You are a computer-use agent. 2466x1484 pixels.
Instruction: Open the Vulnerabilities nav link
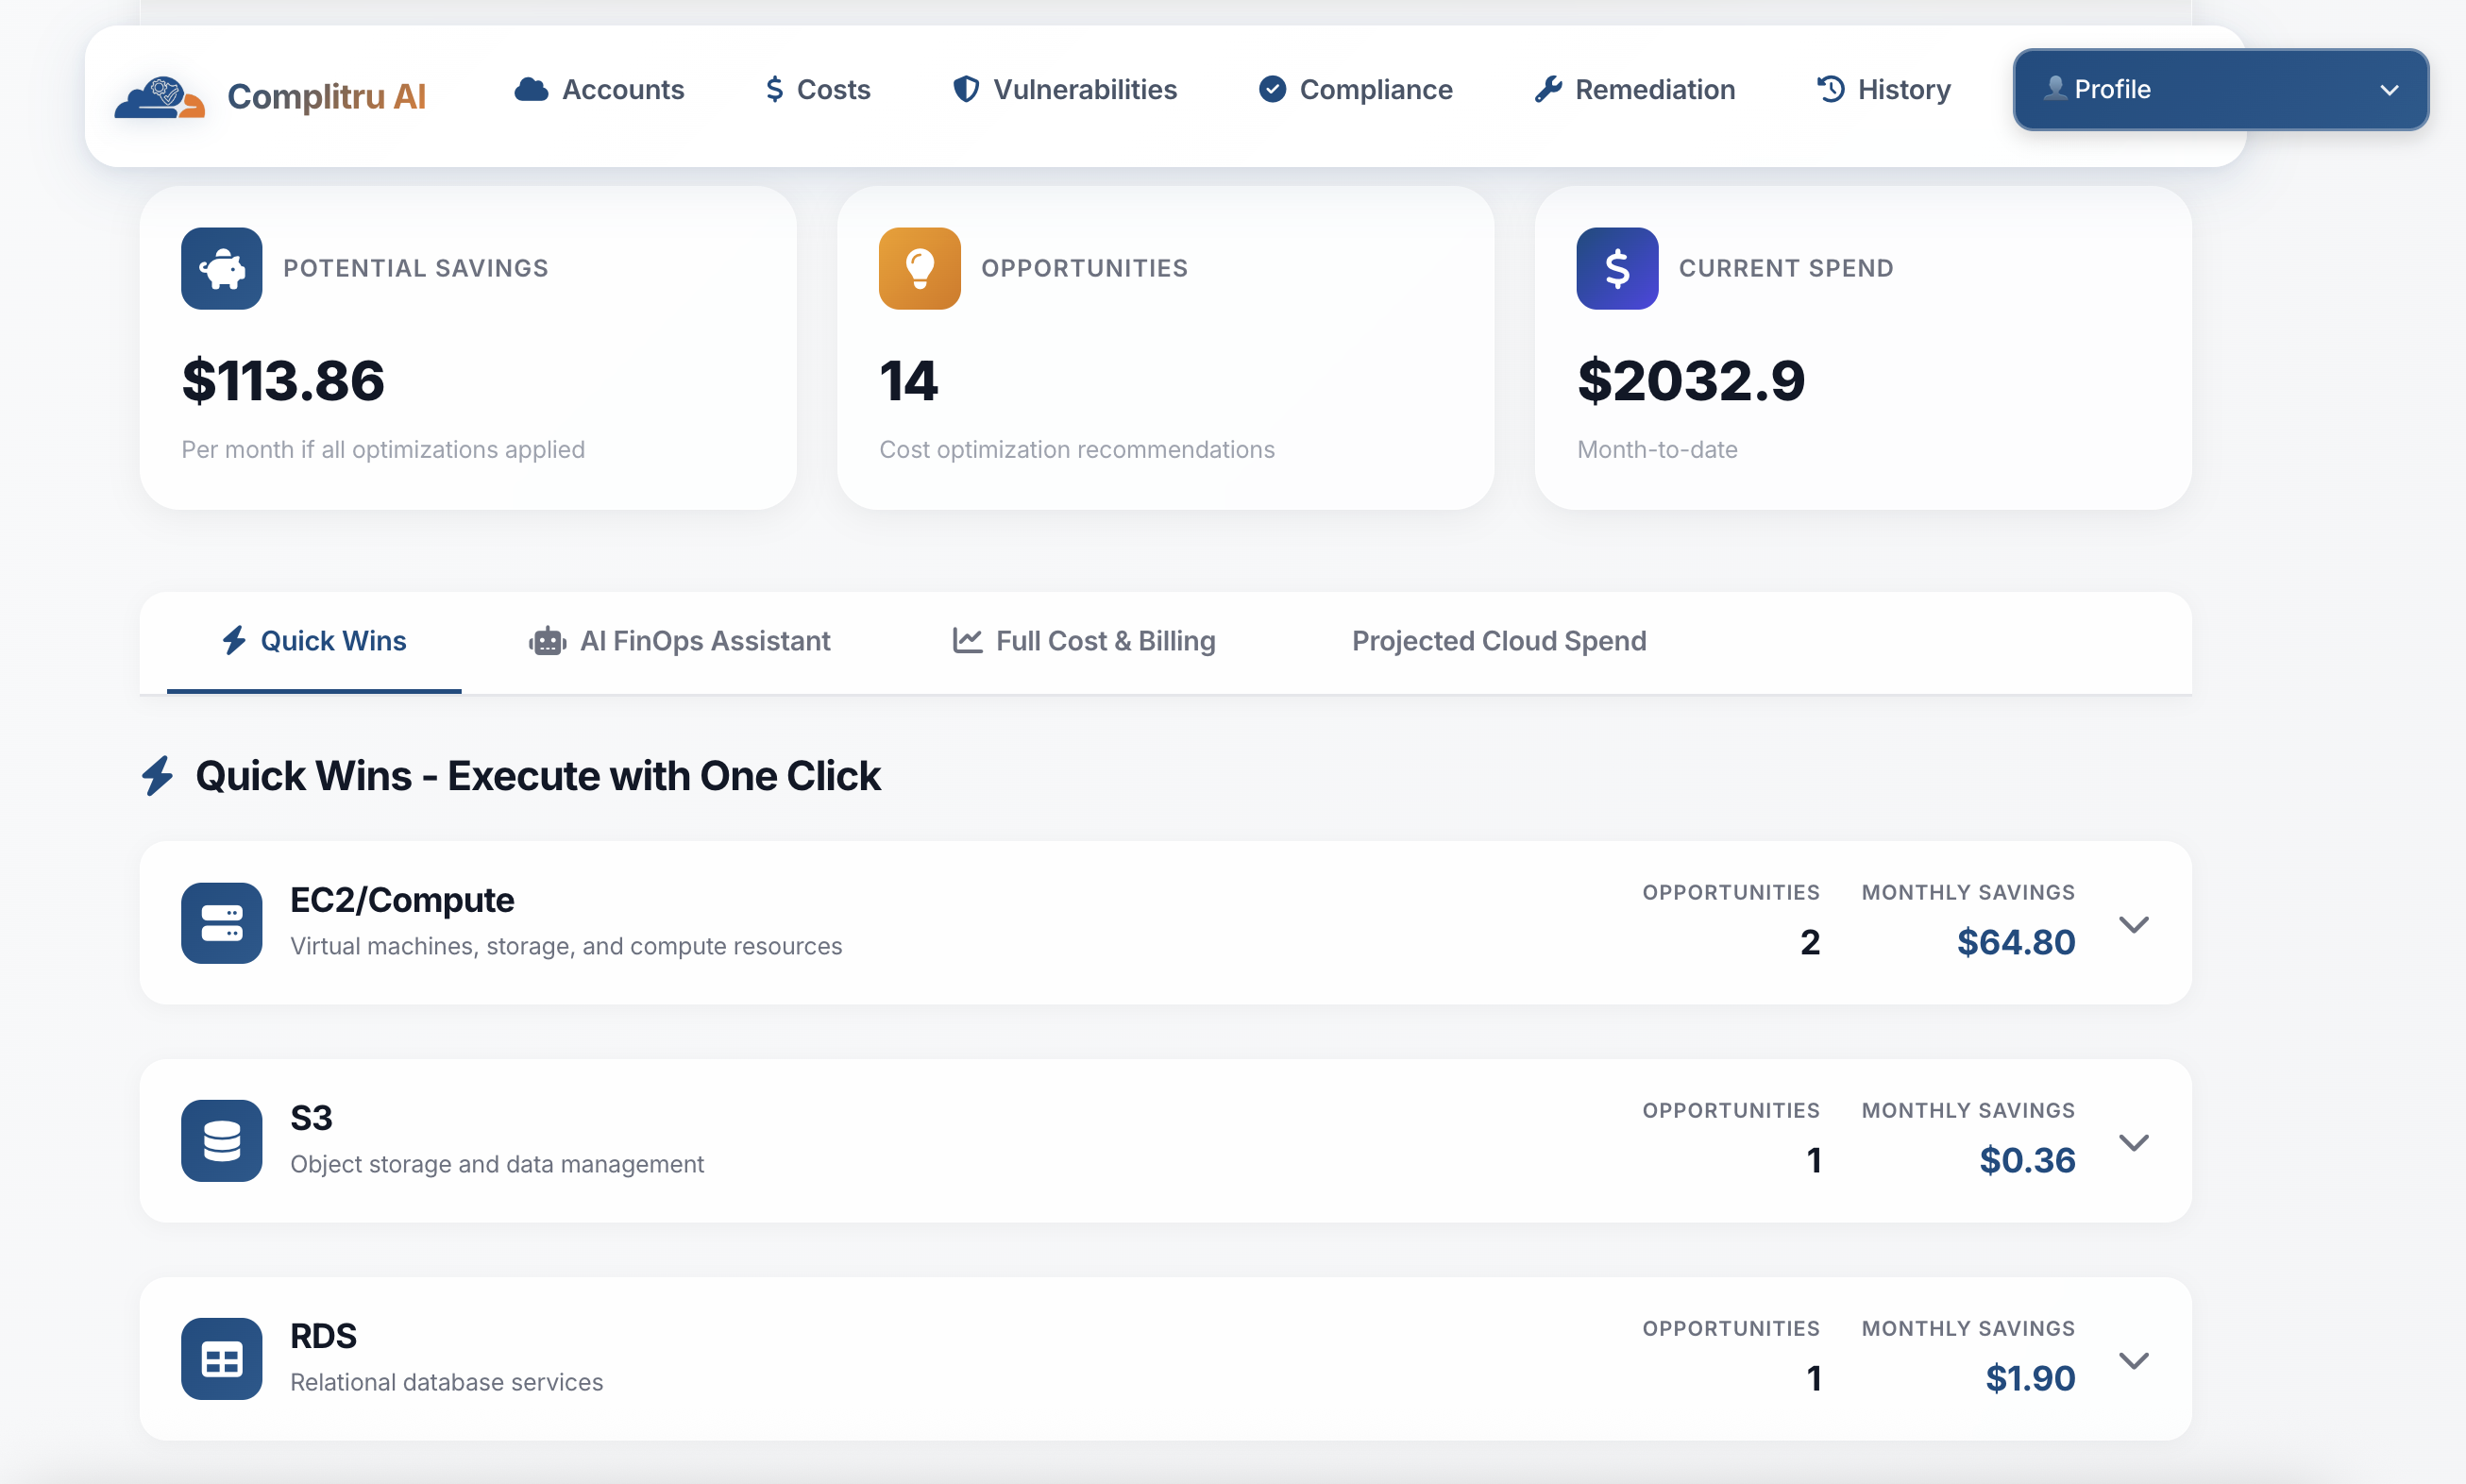pyautogui.click(x=1064, y=89)
